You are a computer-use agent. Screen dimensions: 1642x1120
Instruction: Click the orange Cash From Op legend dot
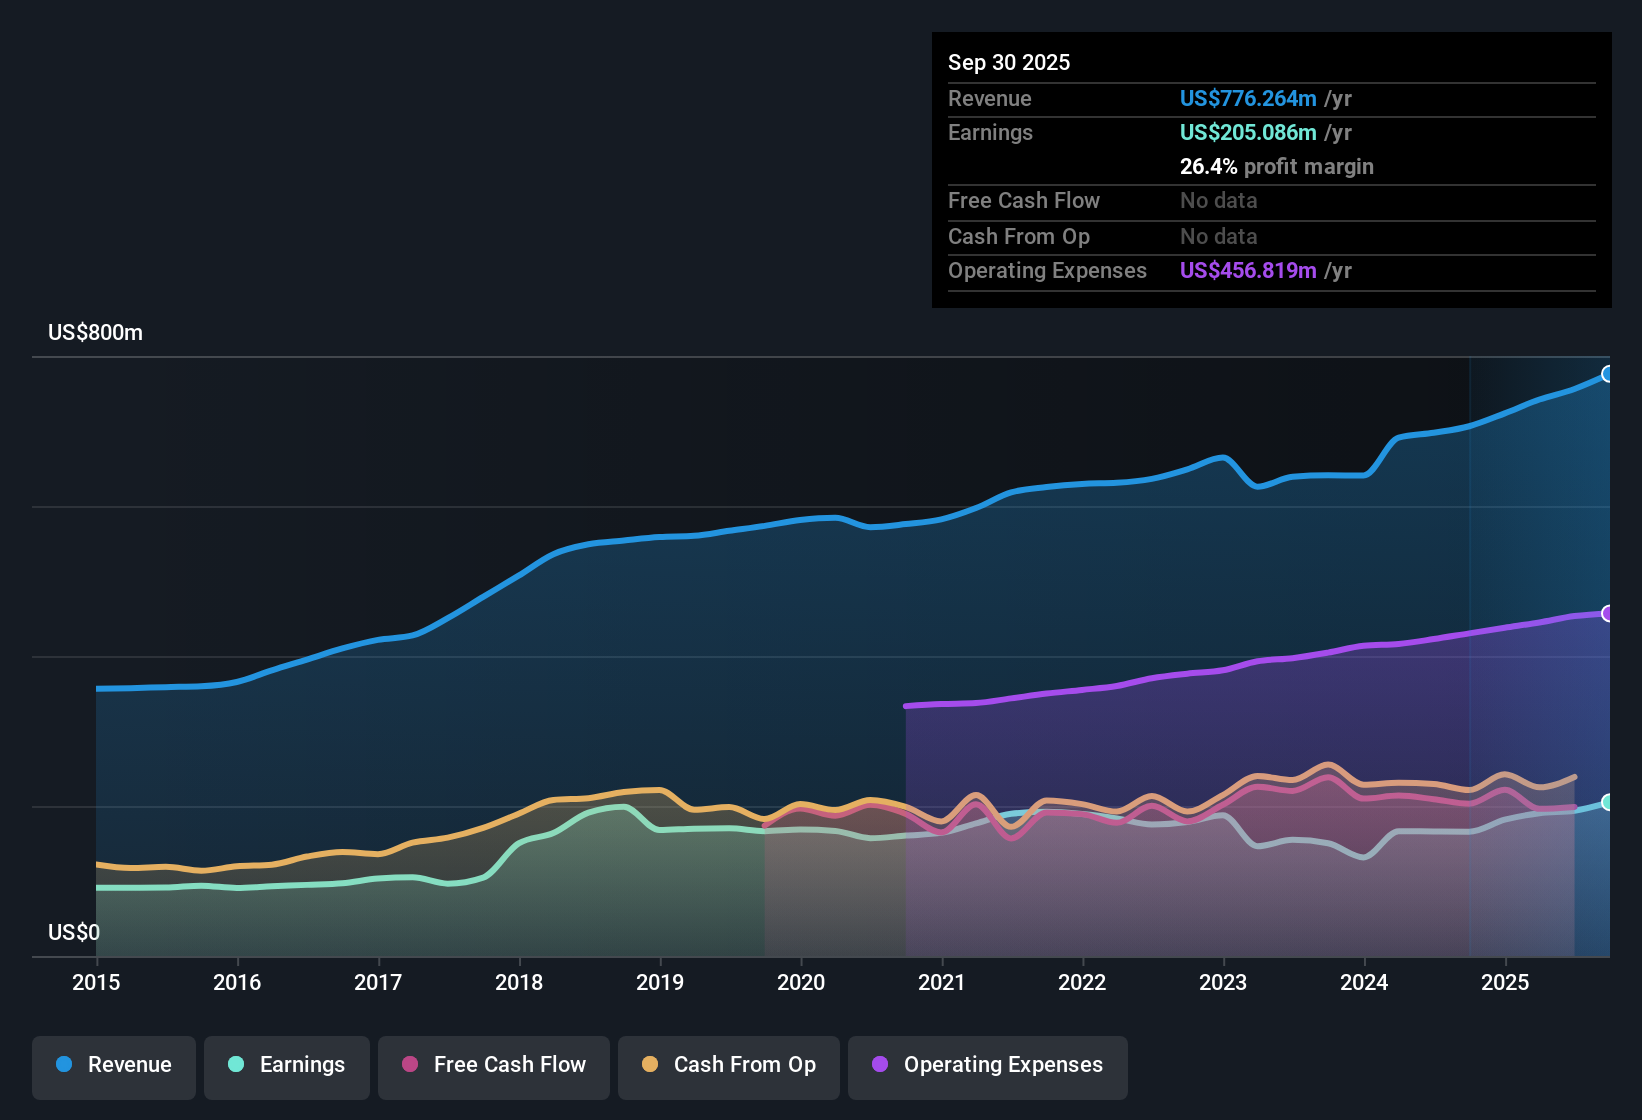click(651, 1066)
